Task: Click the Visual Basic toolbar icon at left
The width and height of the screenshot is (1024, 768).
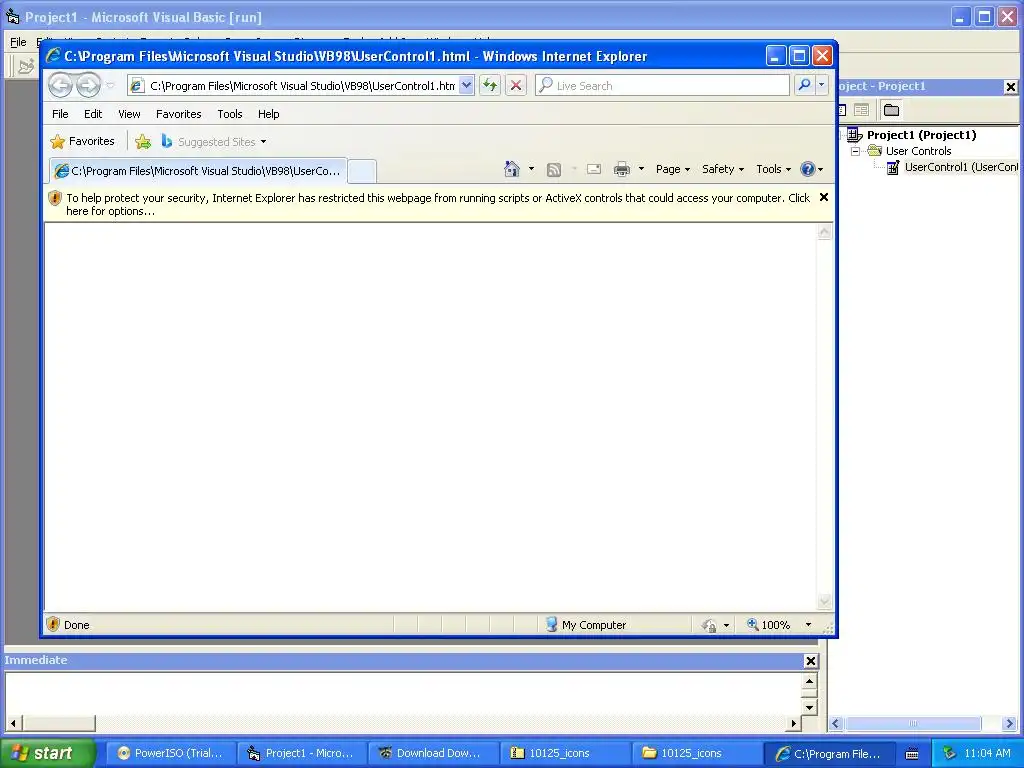Action: click(x=26, y=66)
